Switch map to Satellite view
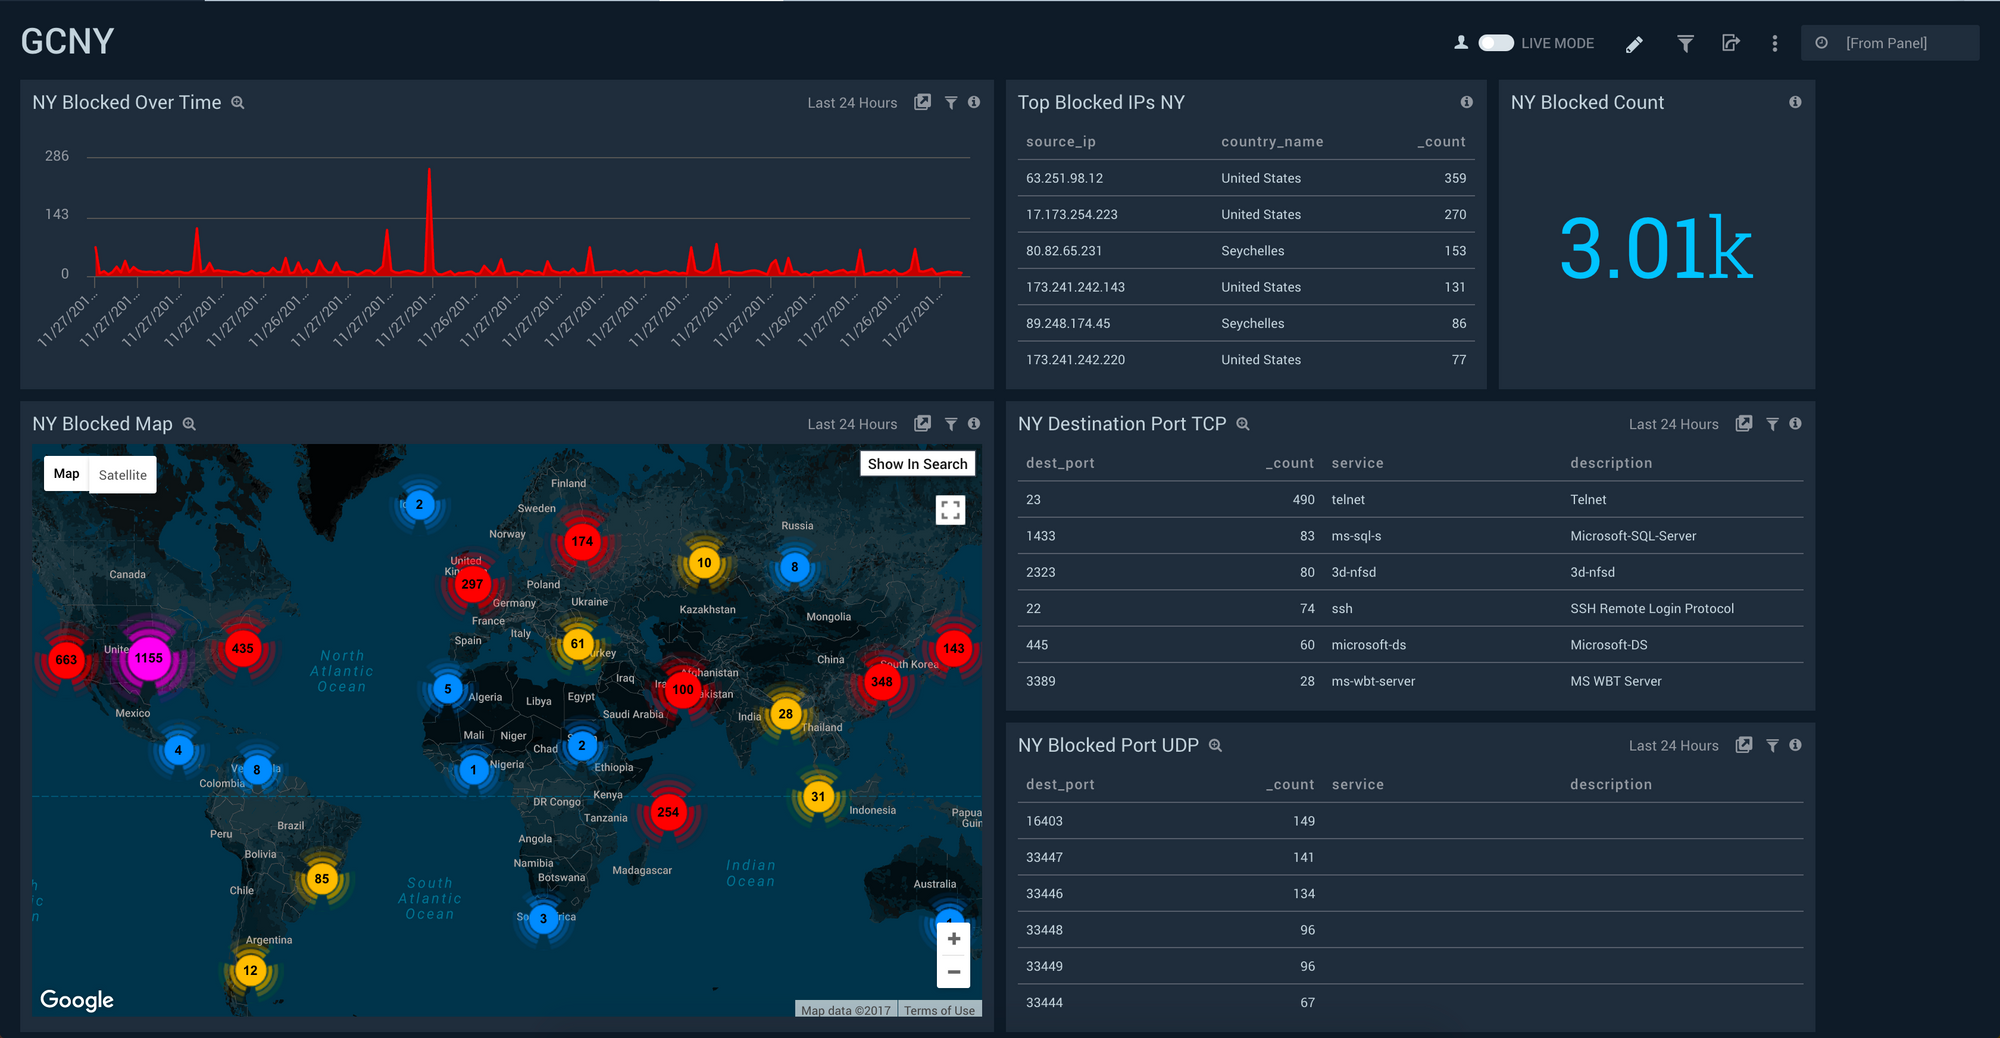2000x1038 pixels. pyautogui.click(x=122, y=475)
